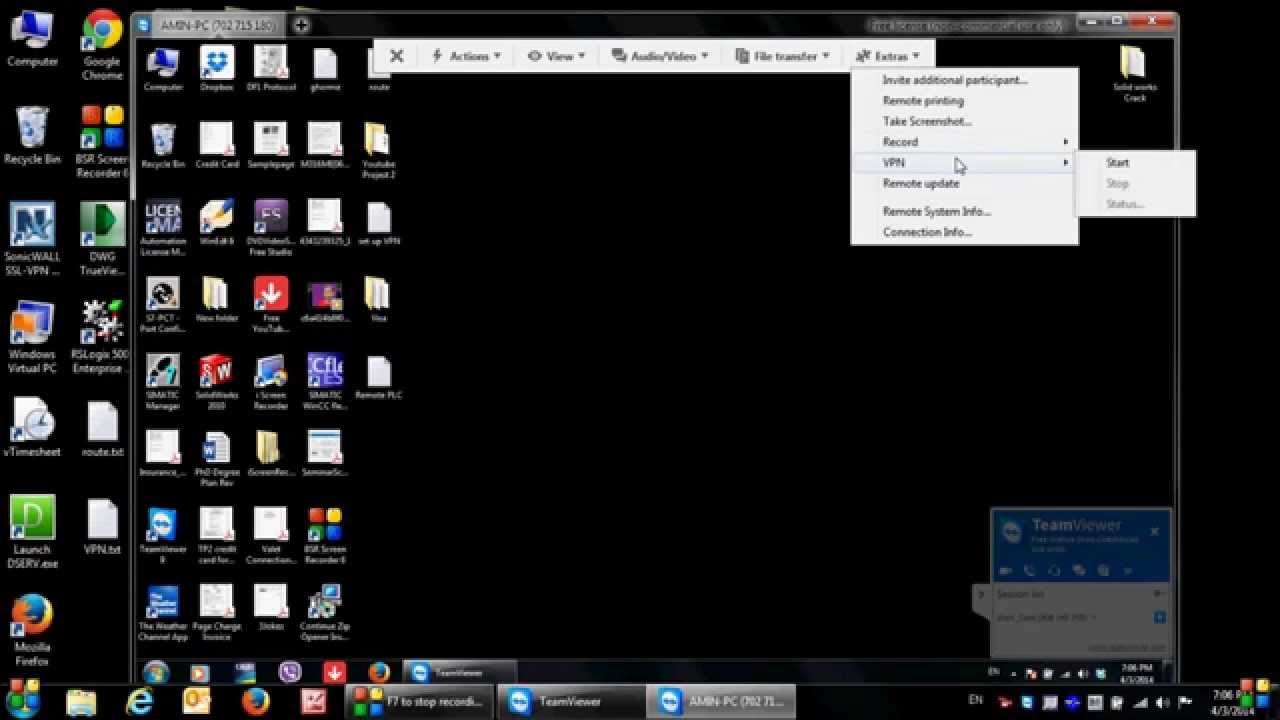Choose Take Screenshot menu entry
Image resolution: width=1280 pixels, height=720 pixels.
pos(927,121)
